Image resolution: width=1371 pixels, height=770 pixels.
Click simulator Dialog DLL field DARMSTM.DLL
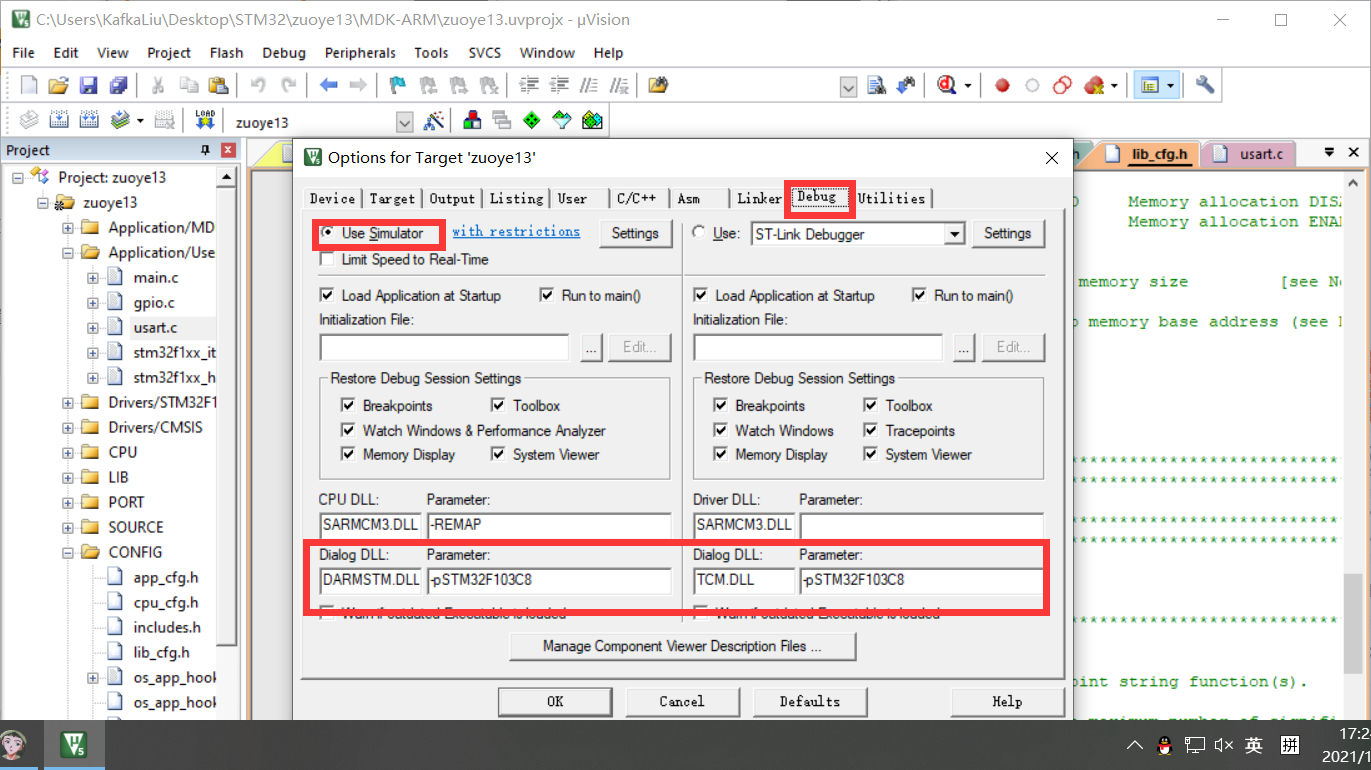[371, 579]
